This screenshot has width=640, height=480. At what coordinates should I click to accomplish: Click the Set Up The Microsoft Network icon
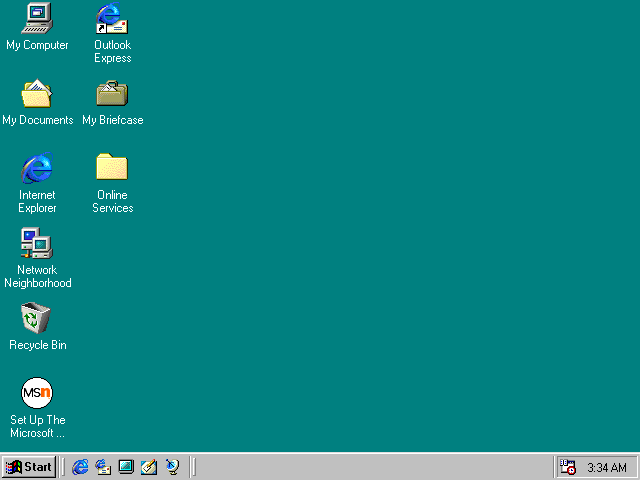pos(37,393)
